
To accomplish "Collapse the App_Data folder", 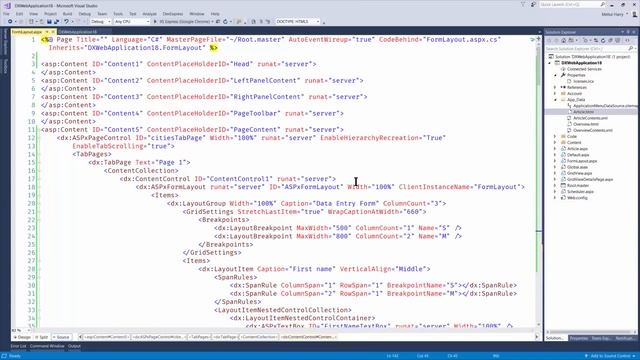I will click(x=555, y=100).
